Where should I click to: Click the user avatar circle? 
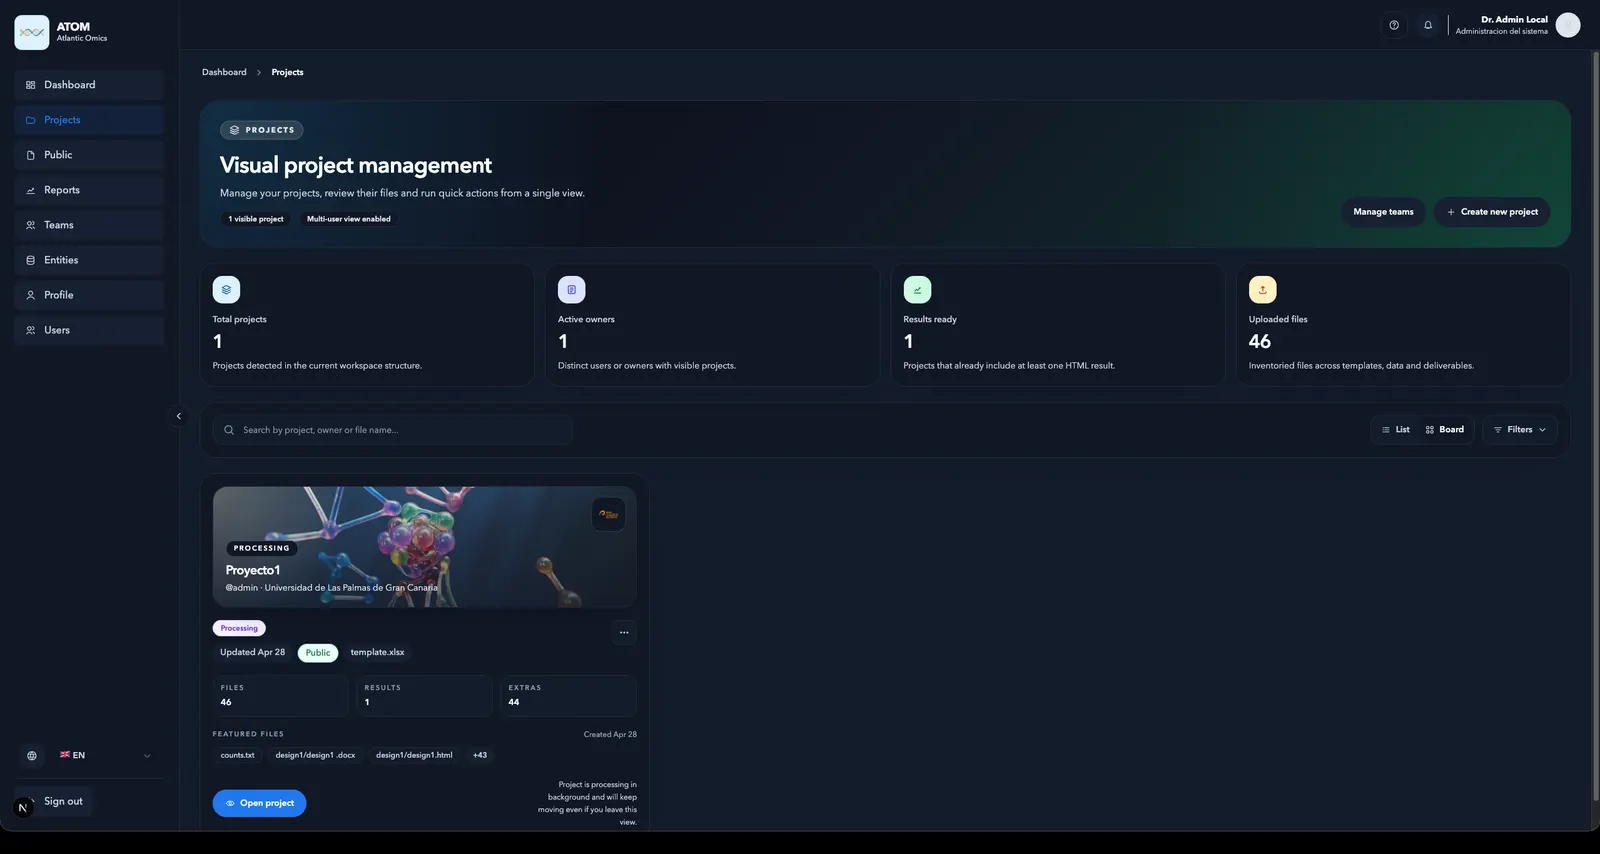1568,25
